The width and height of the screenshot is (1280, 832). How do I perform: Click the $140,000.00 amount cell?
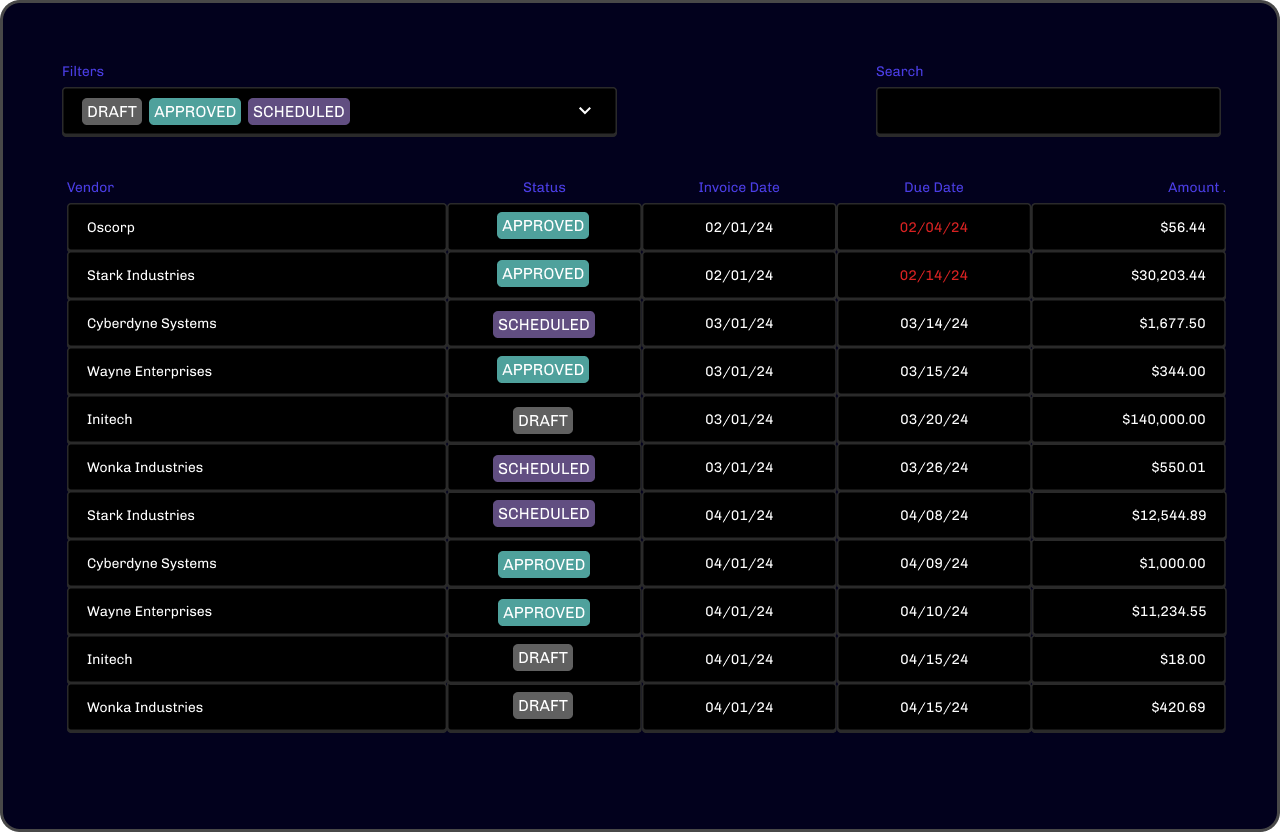coord(1163,419)
